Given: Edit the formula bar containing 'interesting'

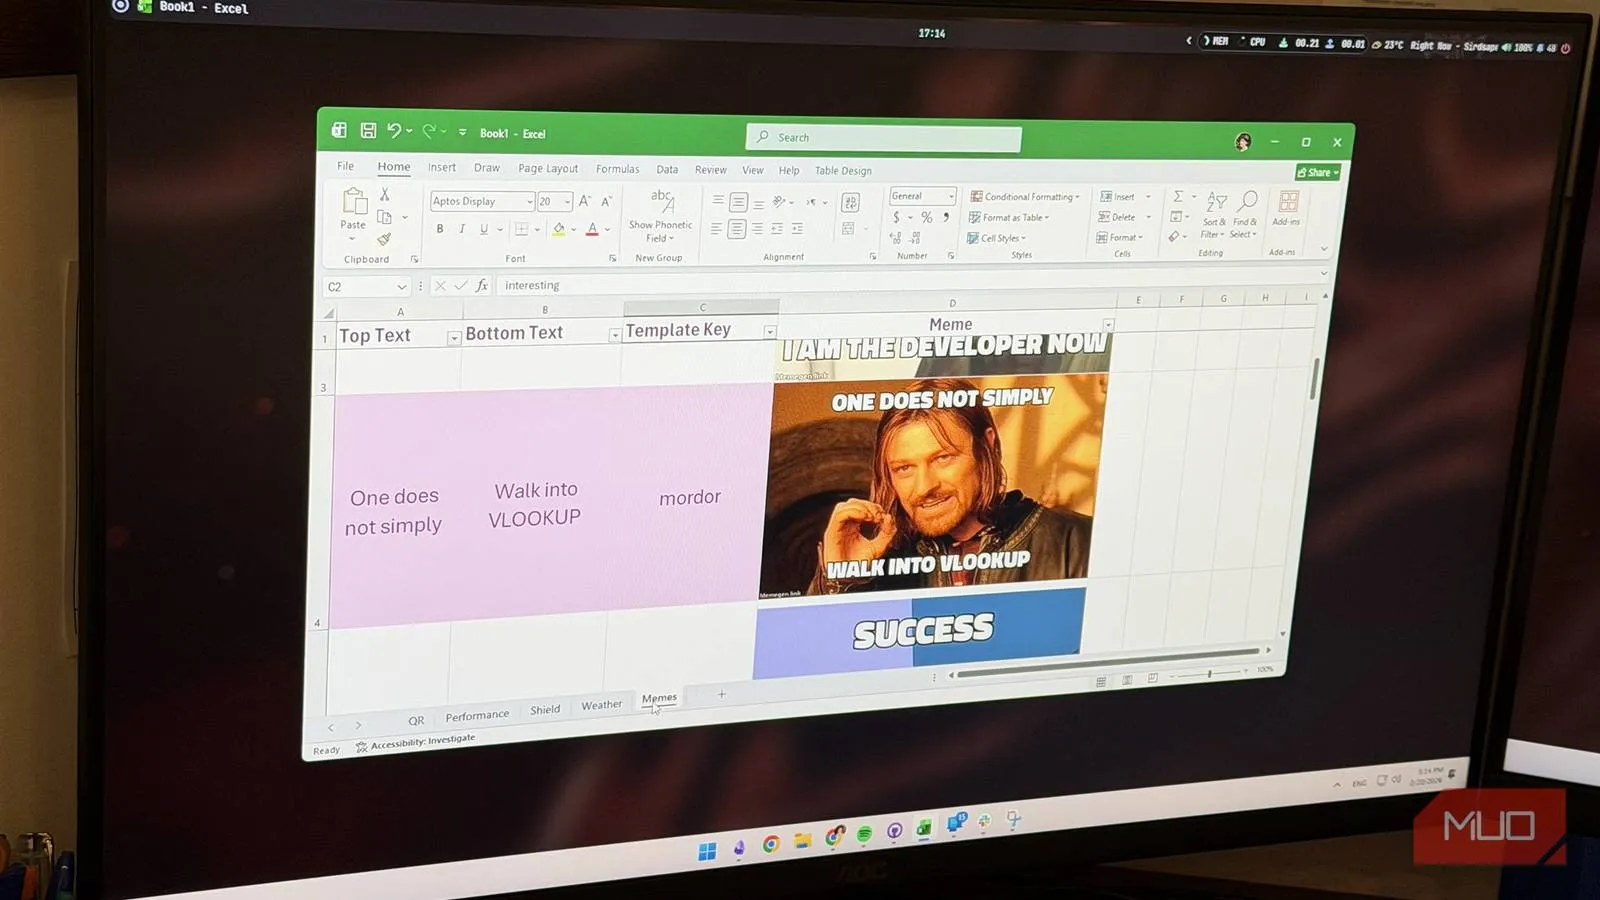Looking at the screenshot, I should (600, 285).
